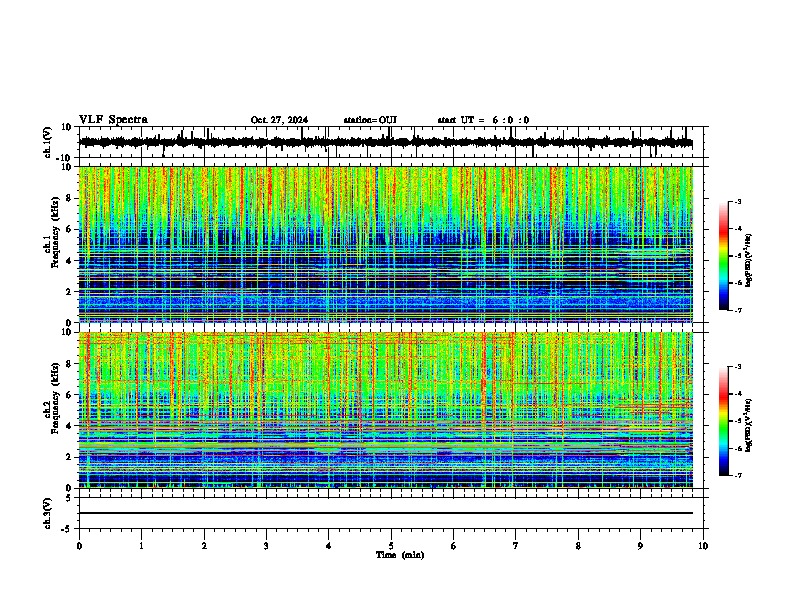Click time axis tick label "7"
The width and height of the screenshot is (792, 612).
tap(516, 546)
